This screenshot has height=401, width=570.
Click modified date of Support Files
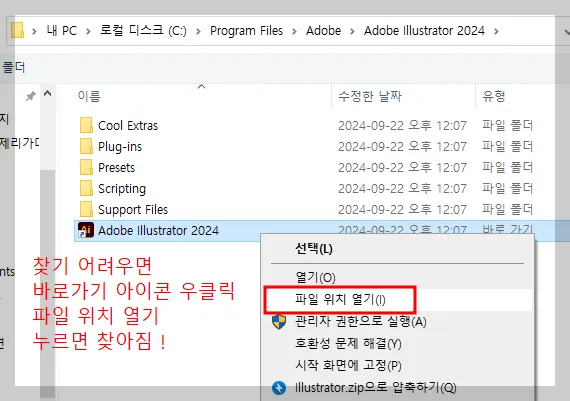pyautogui.click(x=402, y=210)
